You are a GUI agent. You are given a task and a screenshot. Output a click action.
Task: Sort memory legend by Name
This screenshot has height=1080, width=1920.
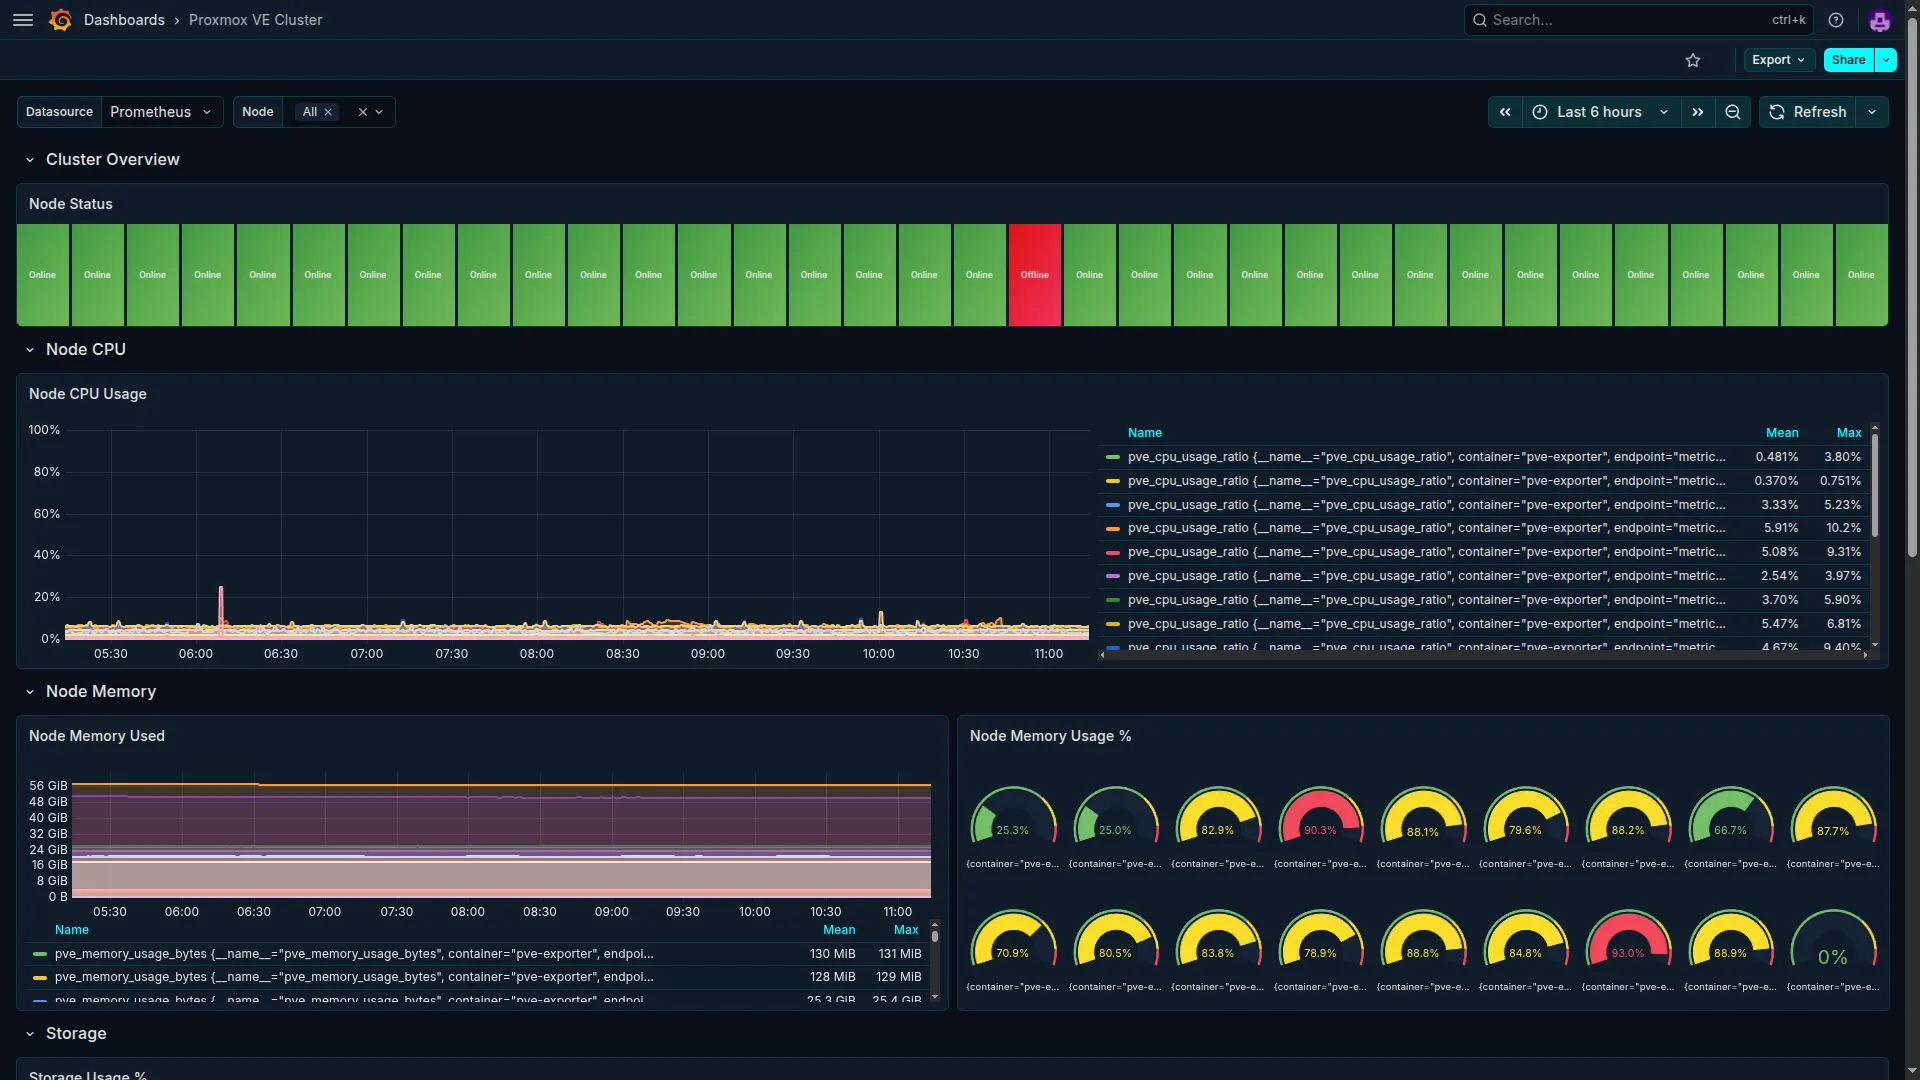(x=72, y=930)
